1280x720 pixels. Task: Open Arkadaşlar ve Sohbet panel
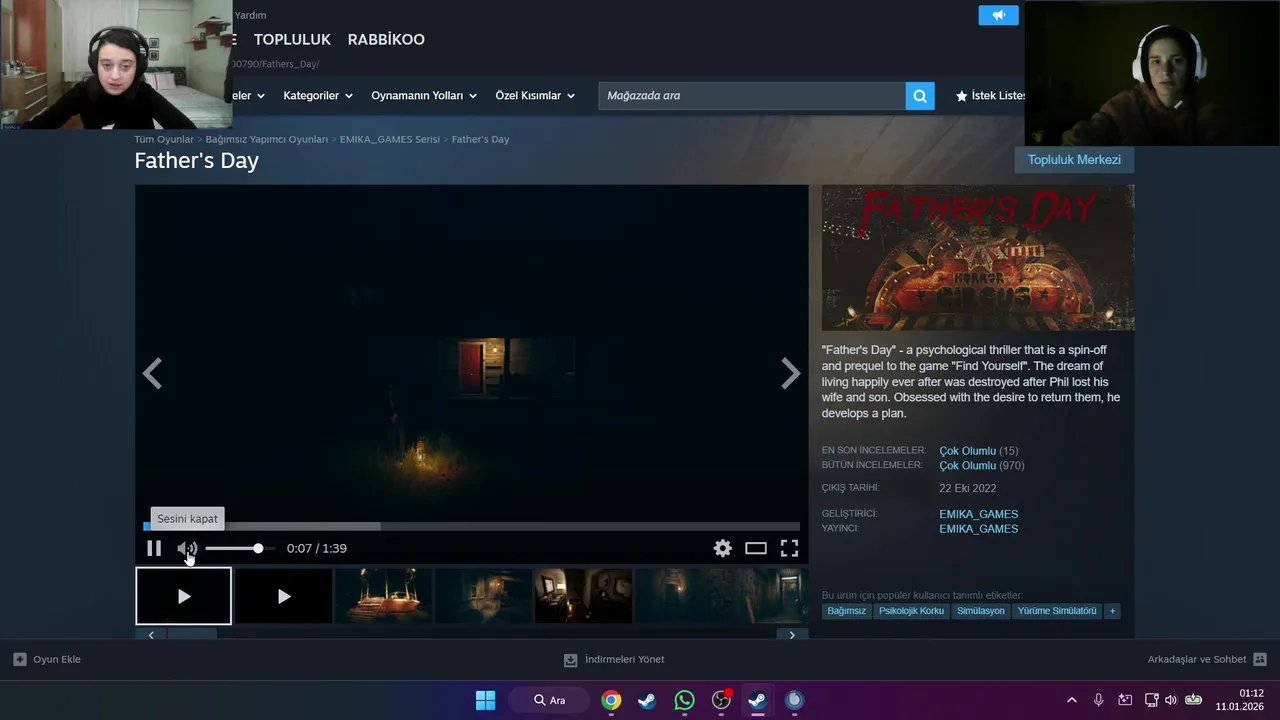[x=1207, y=659]
